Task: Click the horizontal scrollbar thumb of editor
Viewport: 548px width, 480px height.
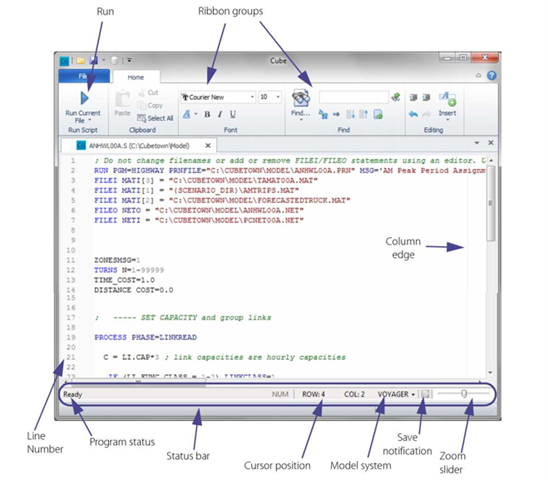Action: click(138, 382)
